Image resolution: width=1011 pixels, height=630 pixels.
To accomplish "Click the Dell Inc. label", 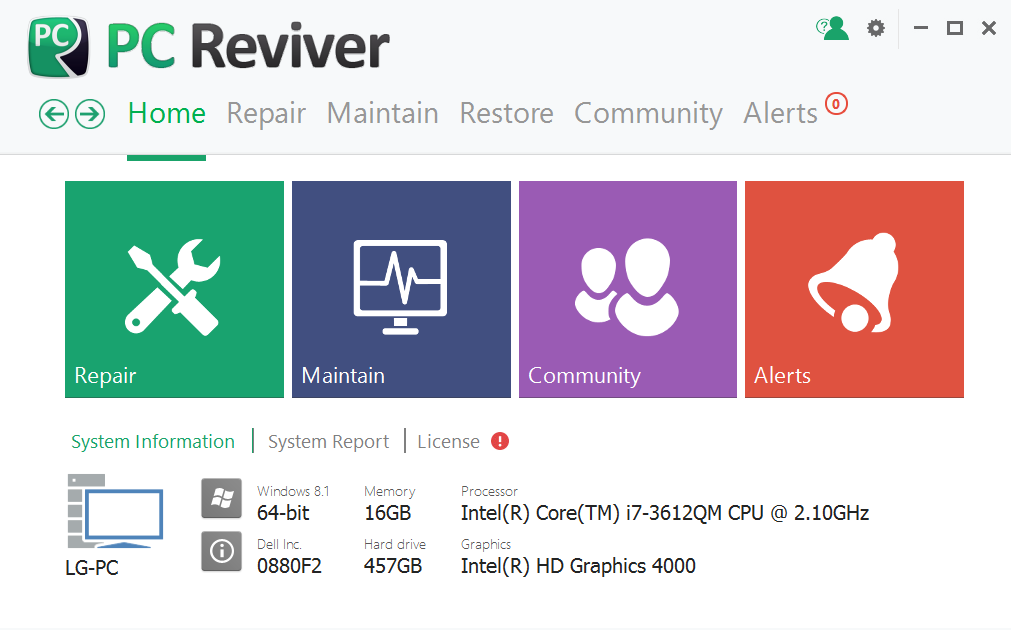I will [279, 544].
